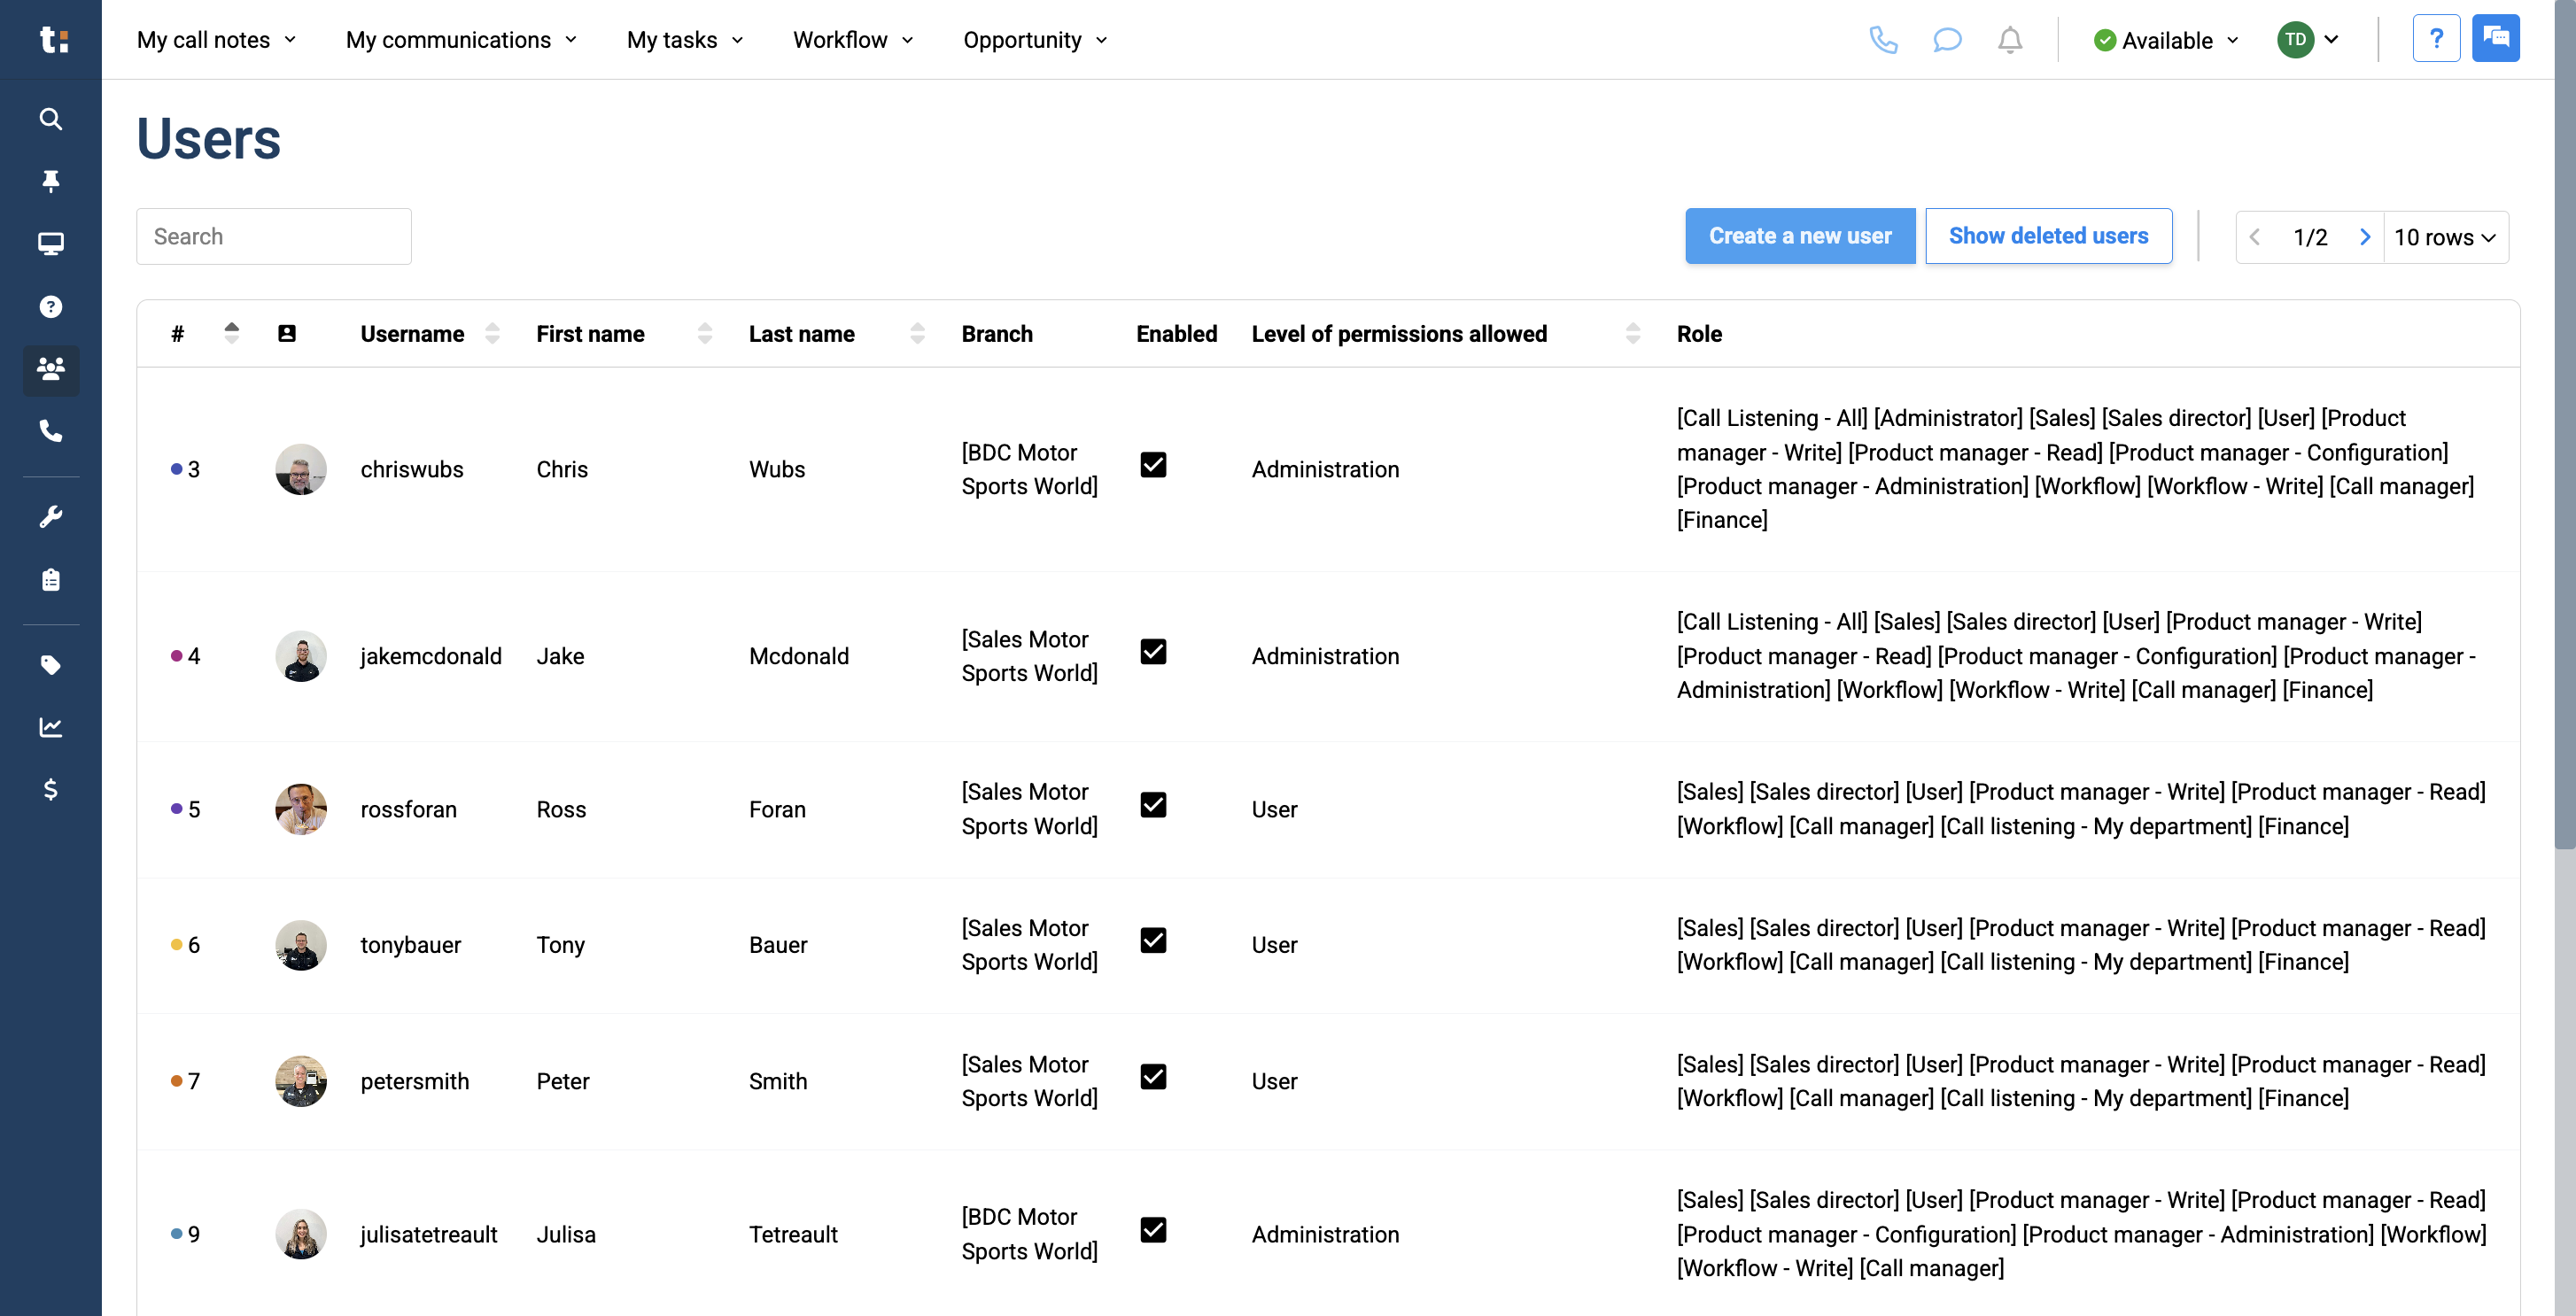
Task: Uncheck Enabled for user chriswubs
Action: pos(1154,465)
